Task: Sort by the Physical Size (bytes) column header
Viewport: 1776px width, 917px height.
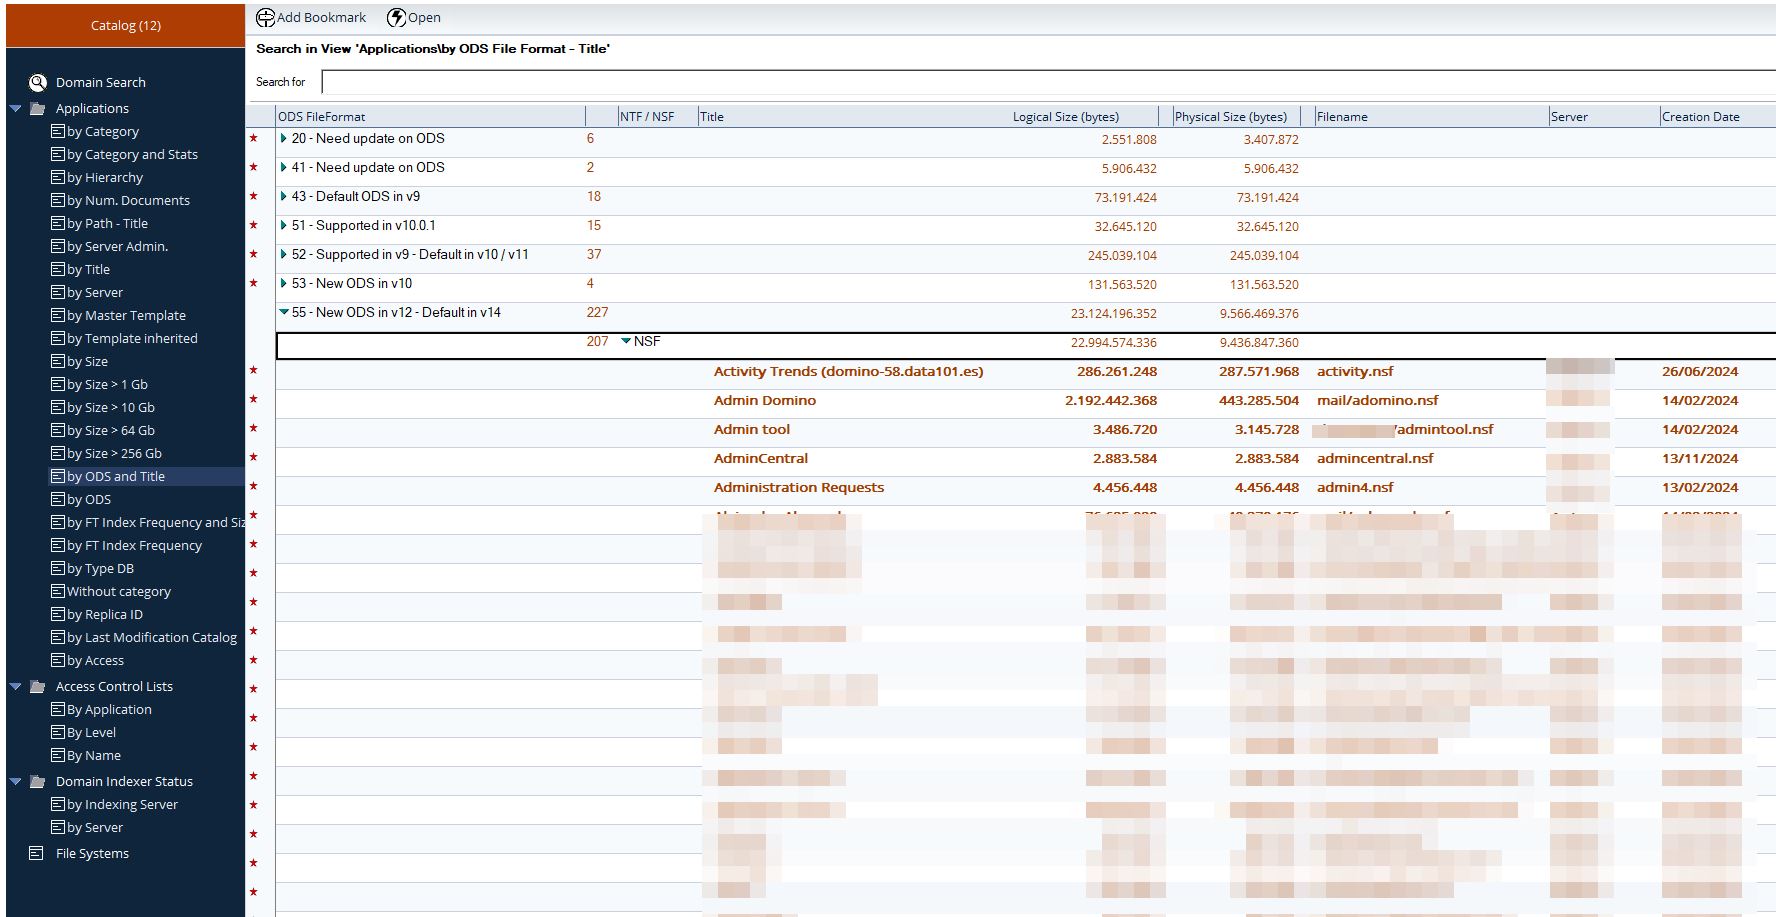Action: coord(1230,117)
